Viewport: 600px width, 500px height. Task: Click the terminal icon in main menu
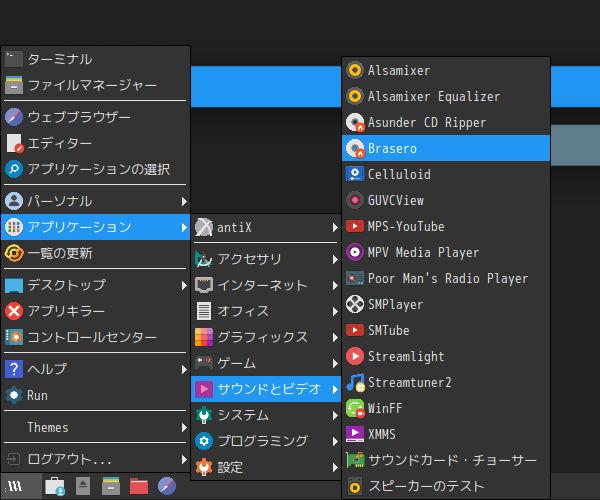pos(14,59)
